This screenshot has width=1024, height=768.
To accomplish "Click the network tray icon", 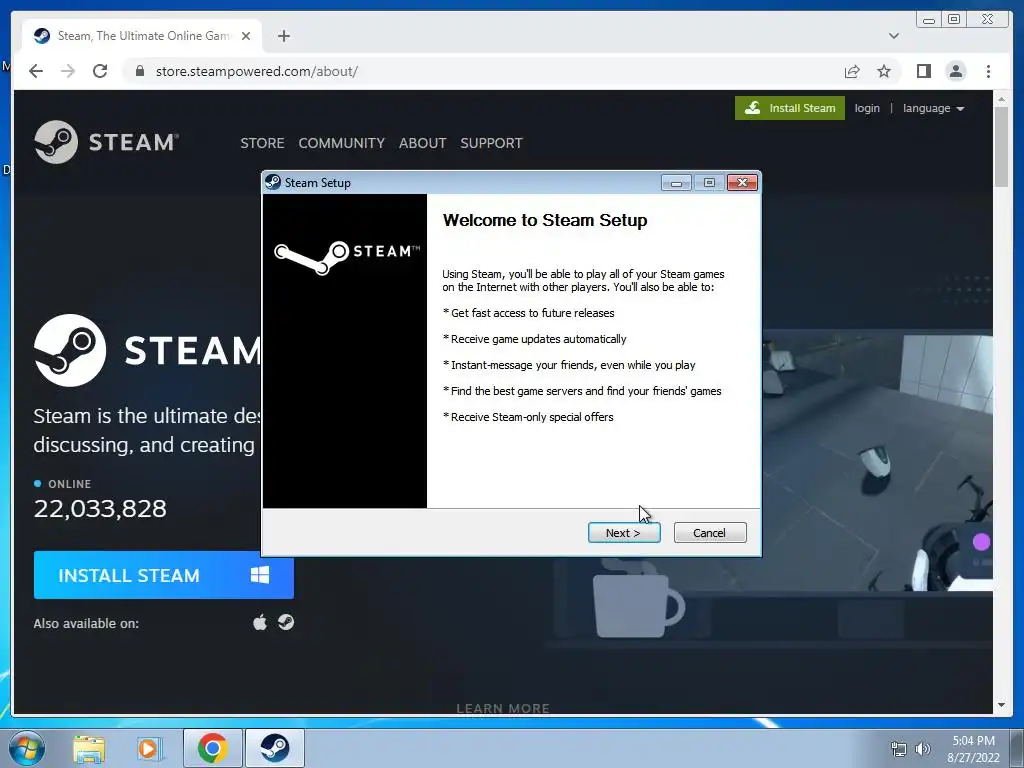I will (899, 749).
